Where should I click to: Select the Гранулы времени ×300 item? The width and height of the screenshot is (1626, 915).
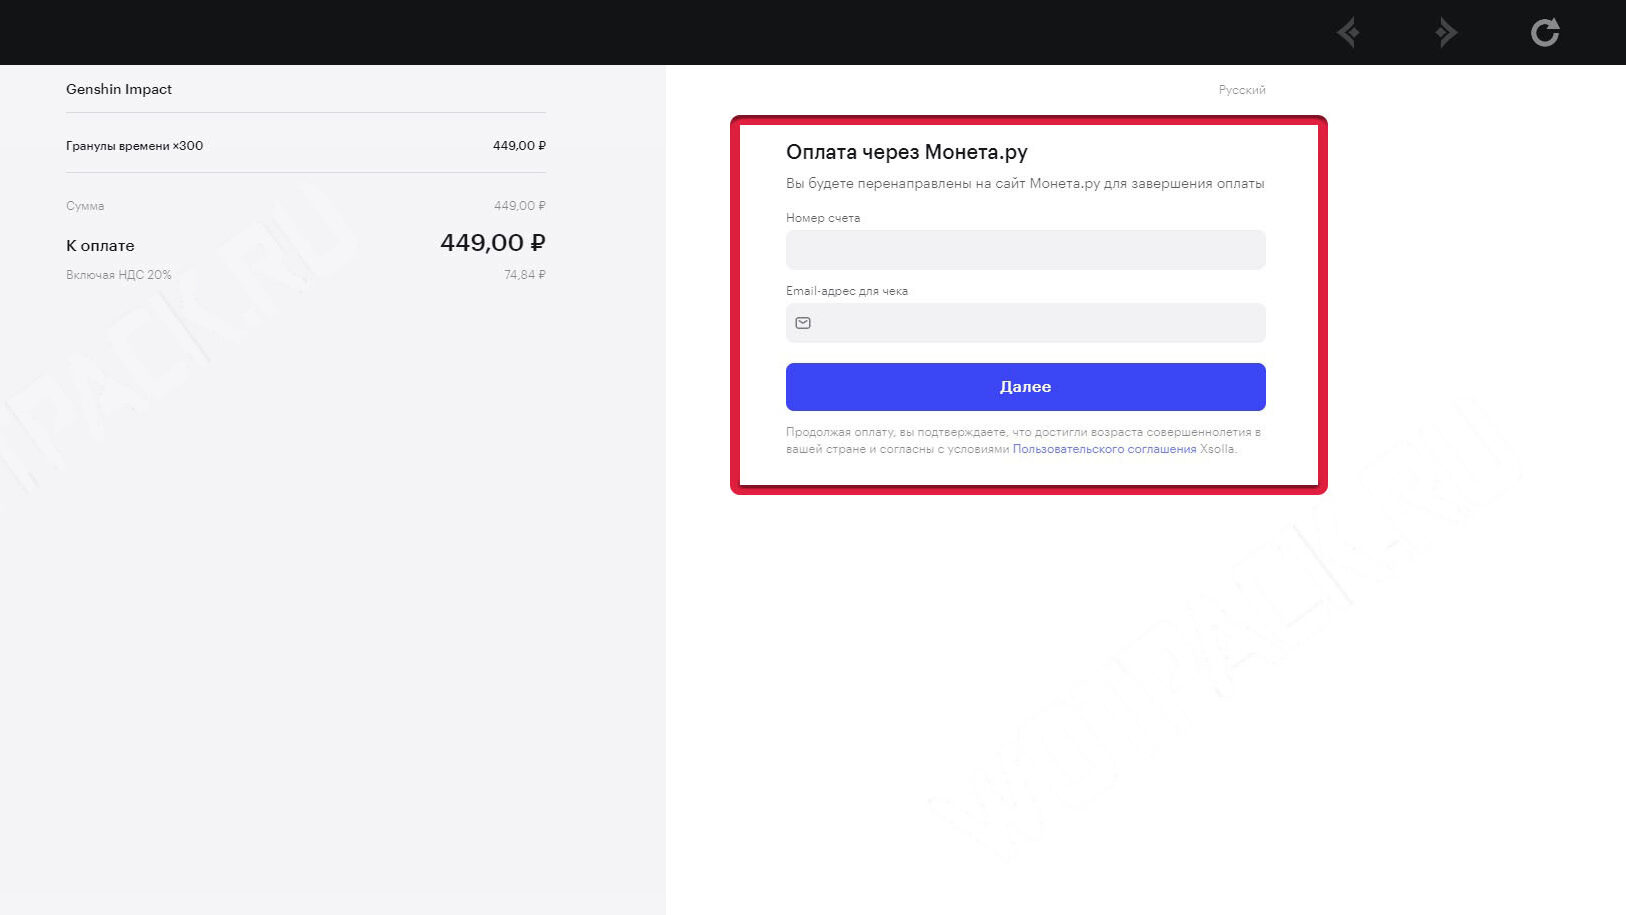pyautogui.click(x=134, y=146)
